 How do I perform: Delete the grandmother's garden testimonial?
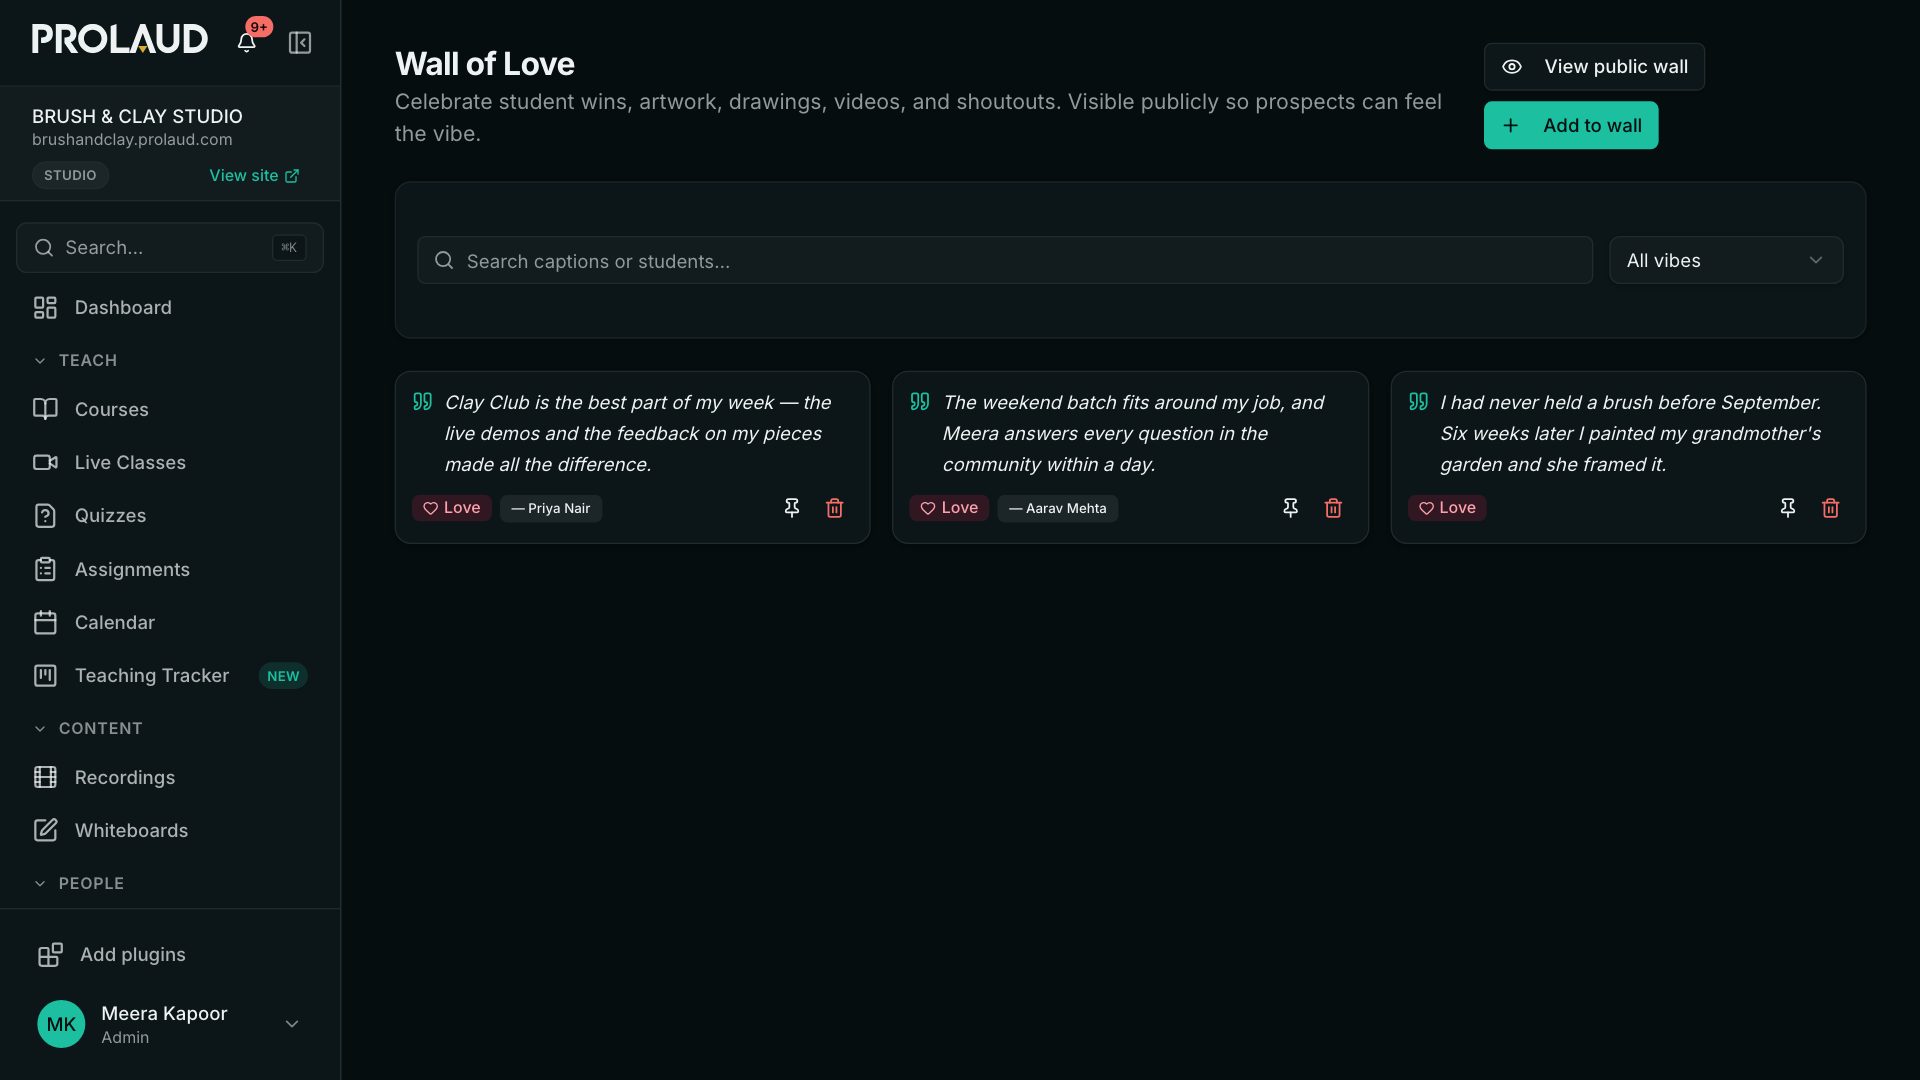click(x=1831, y=508)
